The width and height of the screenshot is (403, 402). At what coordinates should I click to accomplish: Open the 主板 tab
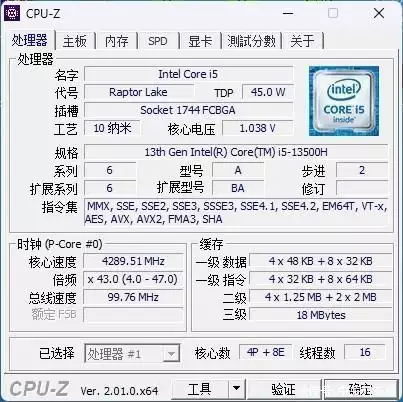(x=75, y=41)
